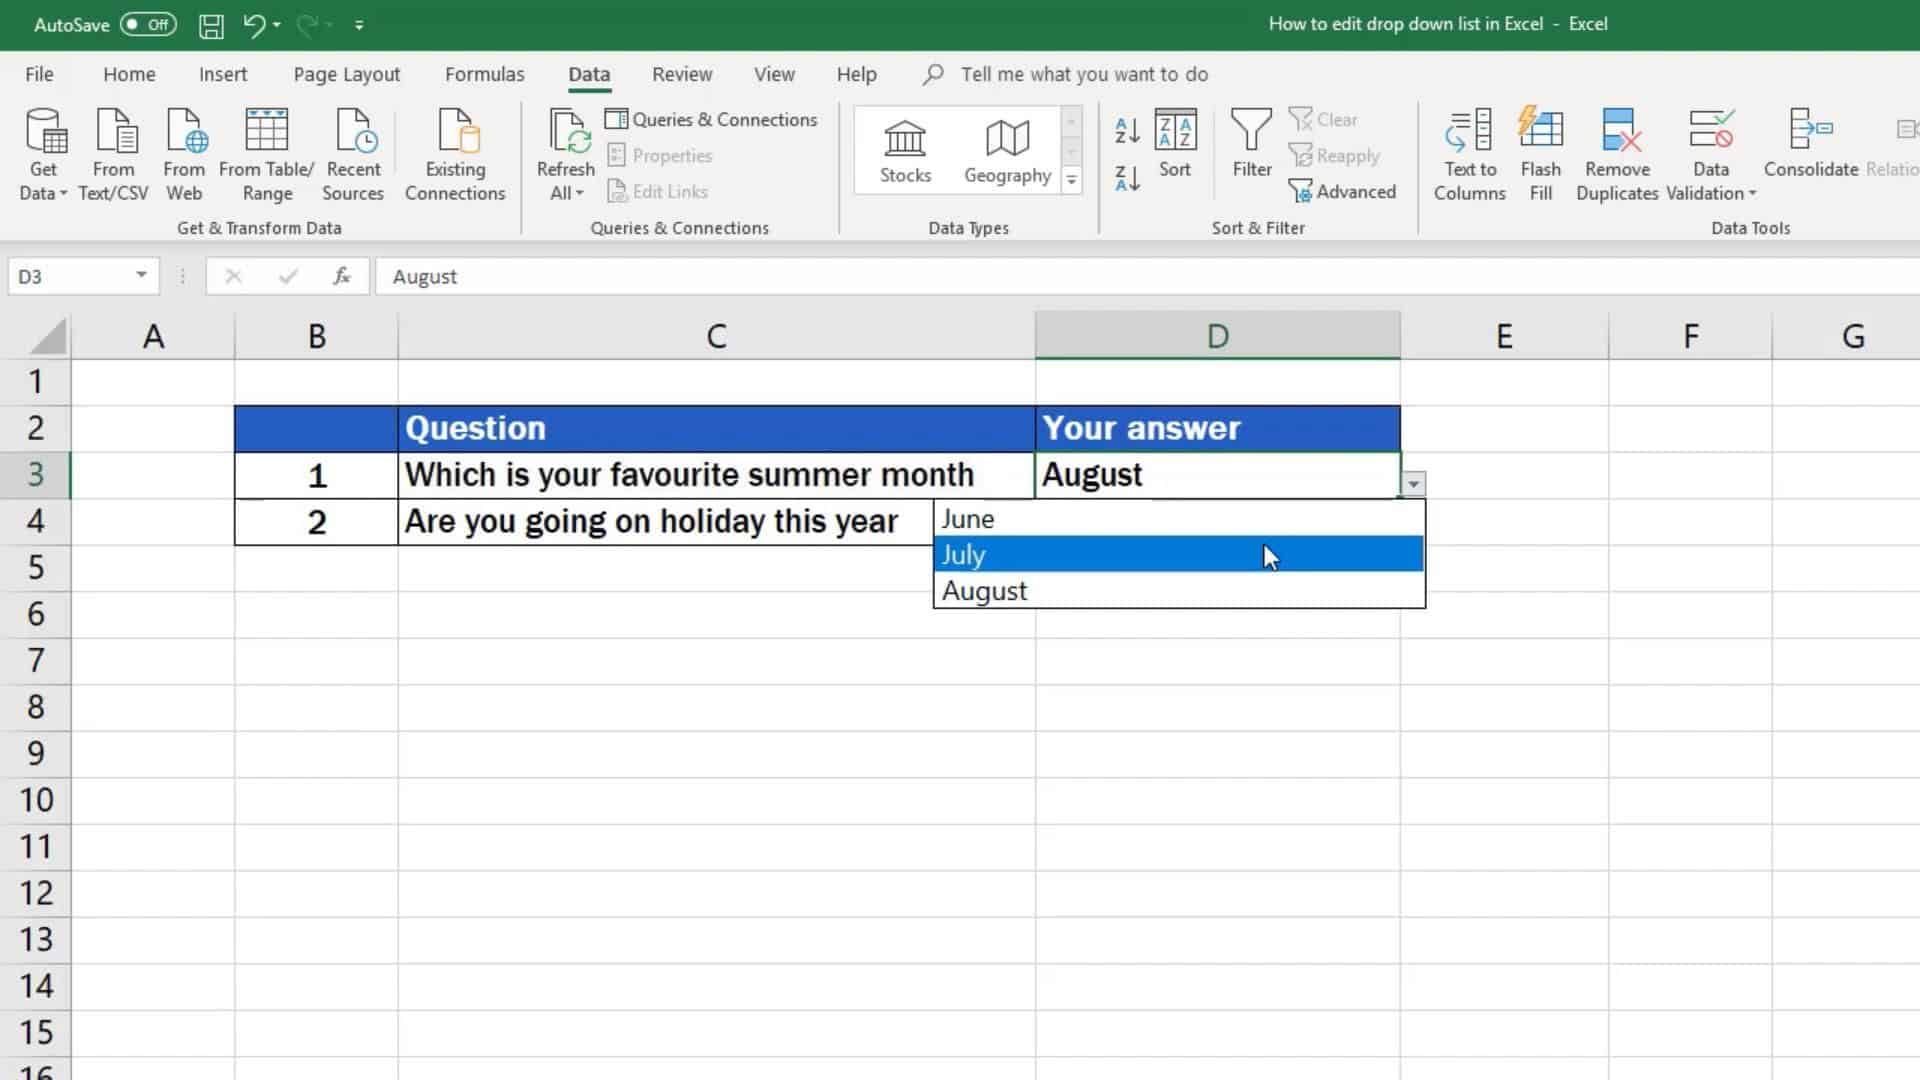Open the Review ribbon tab

pos(682,74)
